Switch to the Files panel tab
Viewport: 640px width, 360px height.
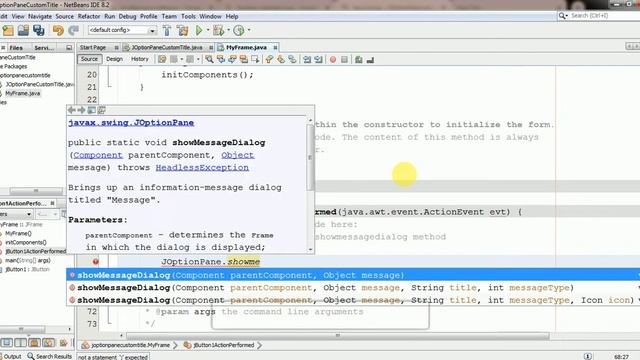point(16,48)
